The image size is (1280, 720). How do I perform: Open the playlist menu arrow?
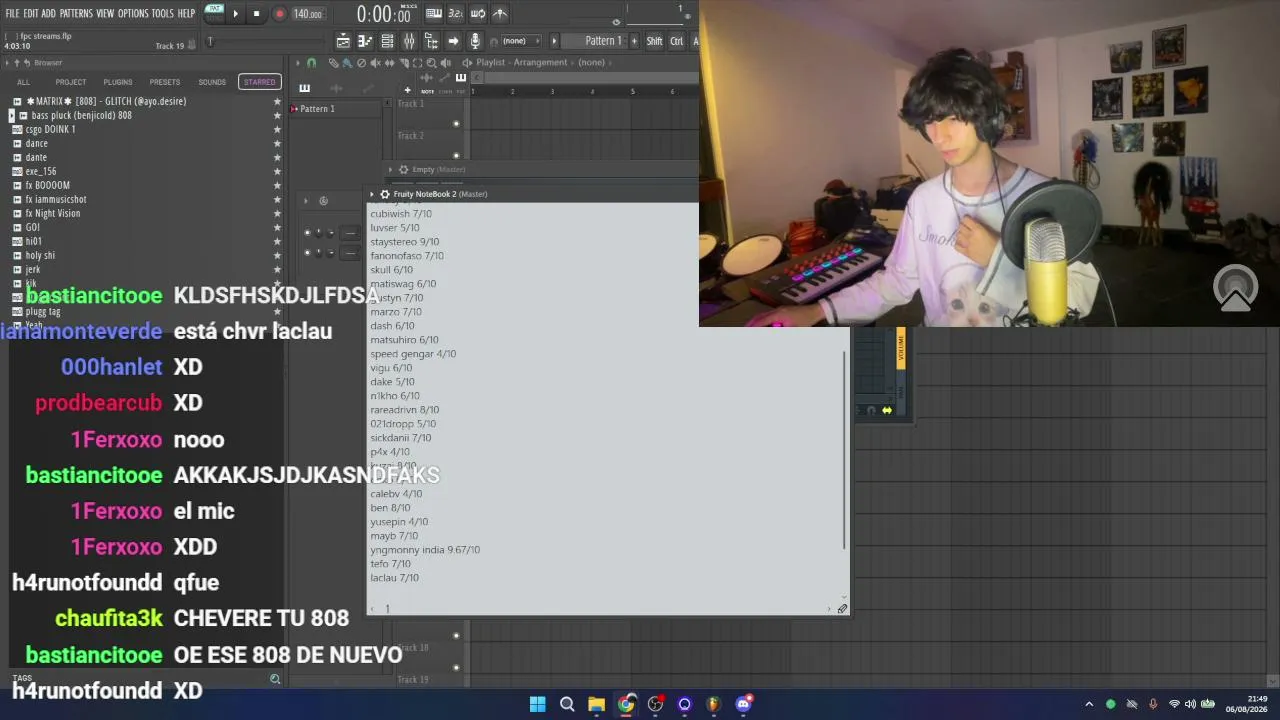[x=297, y=63]
